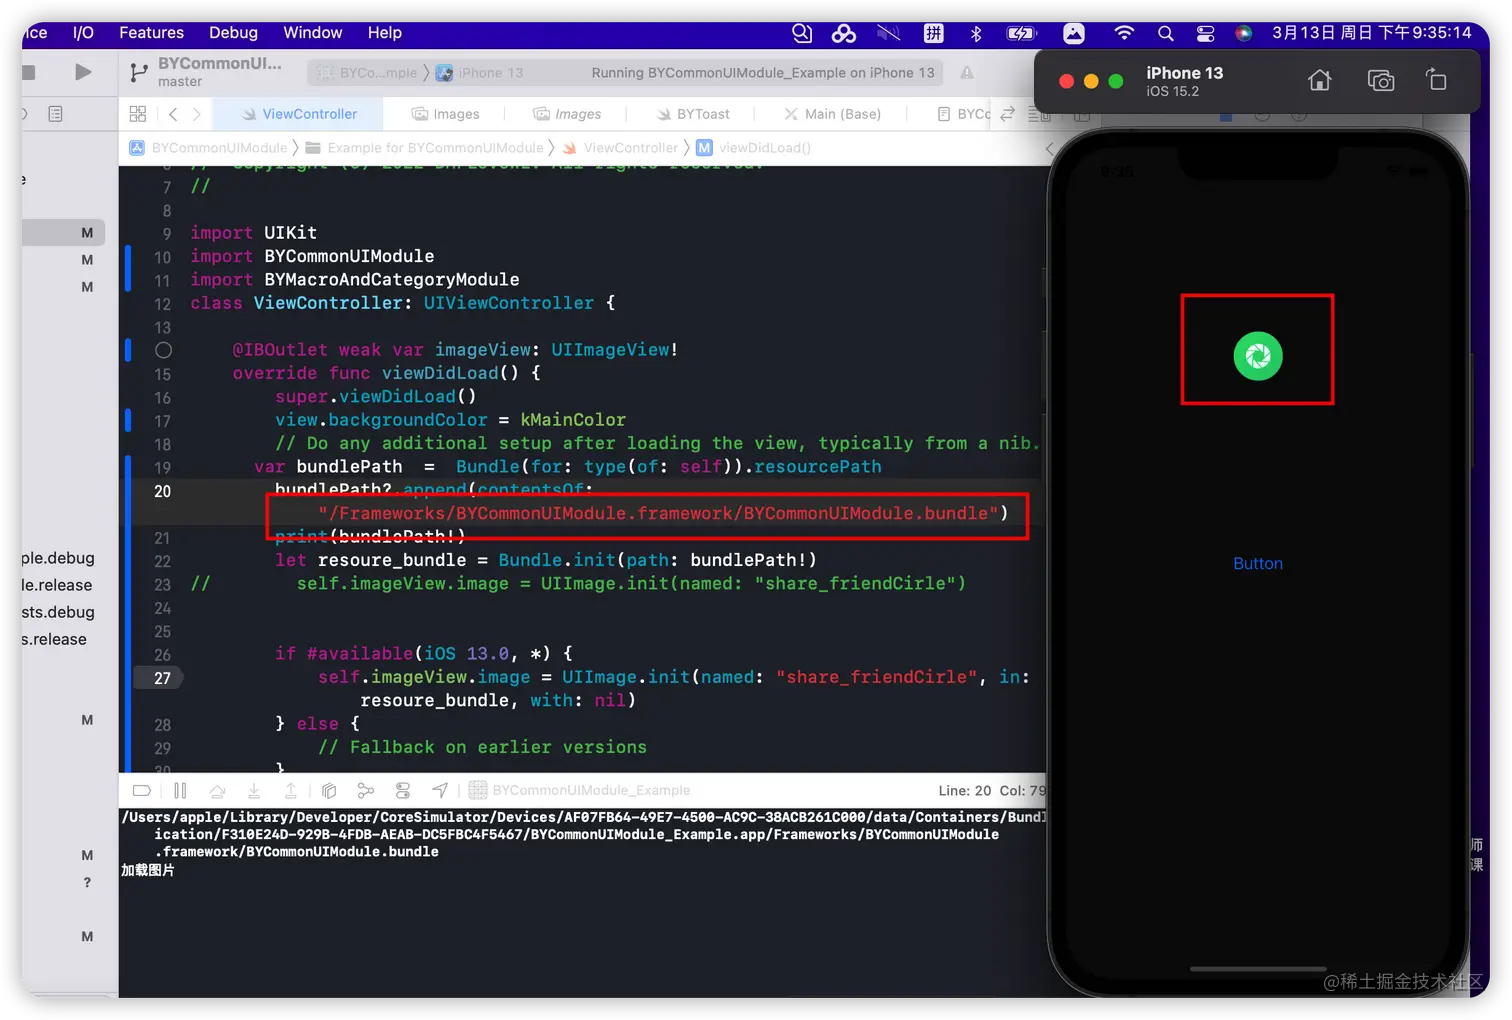Image resolution: width=1512 pixels, height=1020 pixels.
Task: Click the menu bar date and time
Action: tap(1372, 33)
